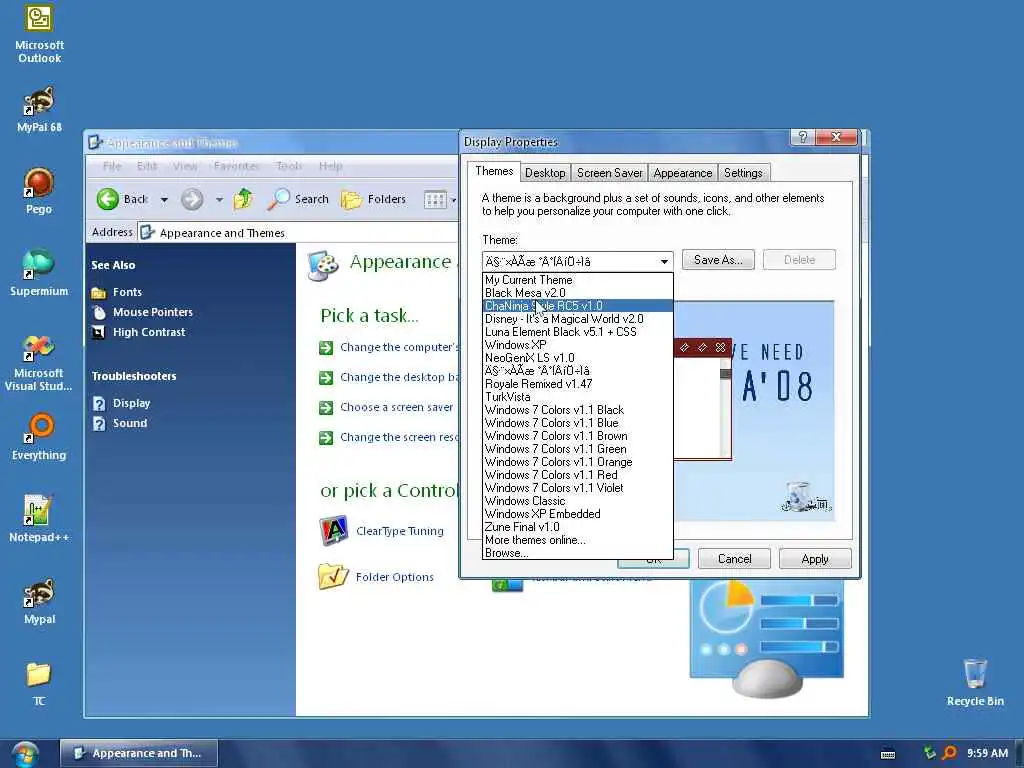Select My Current Theme from list
This screenshot has height=768, width=1024.
click(x=577, y=280)
